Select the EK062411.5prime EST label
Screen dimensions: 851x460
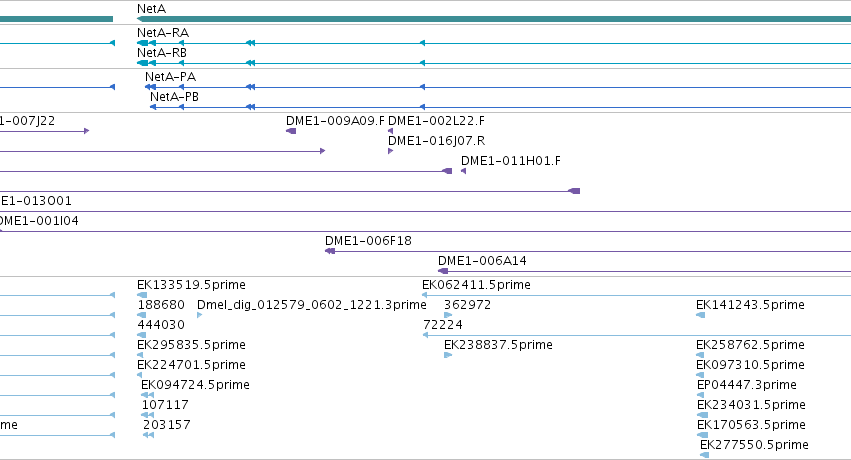[x=477, y=285]
